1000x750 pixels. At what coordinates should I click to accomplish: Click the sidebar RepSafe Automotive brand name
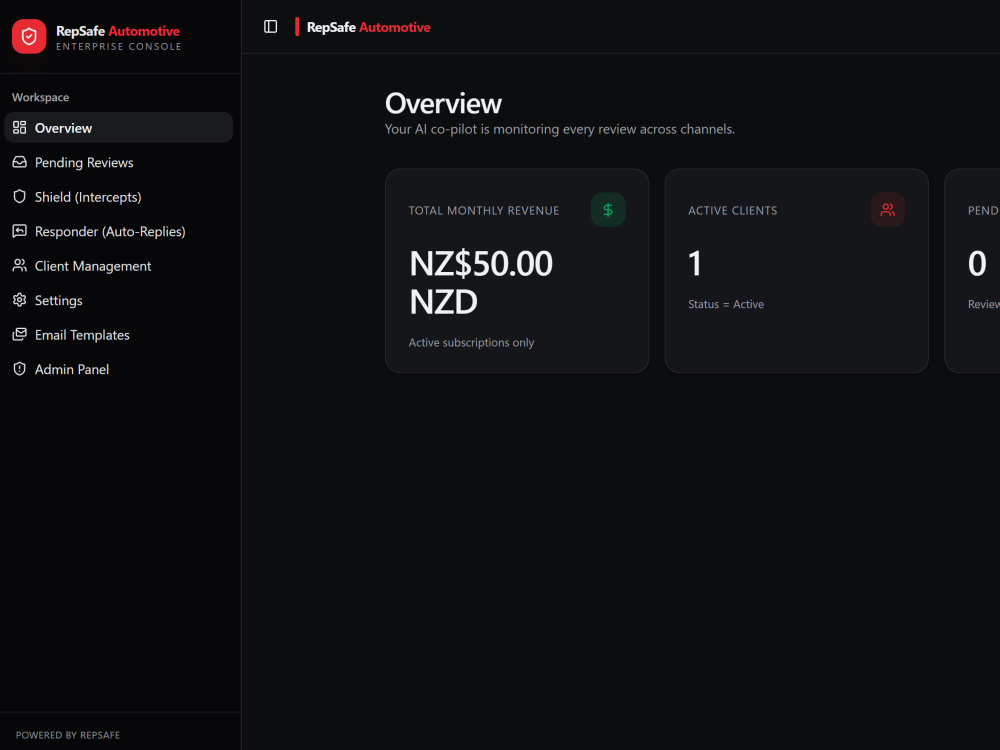118,31
